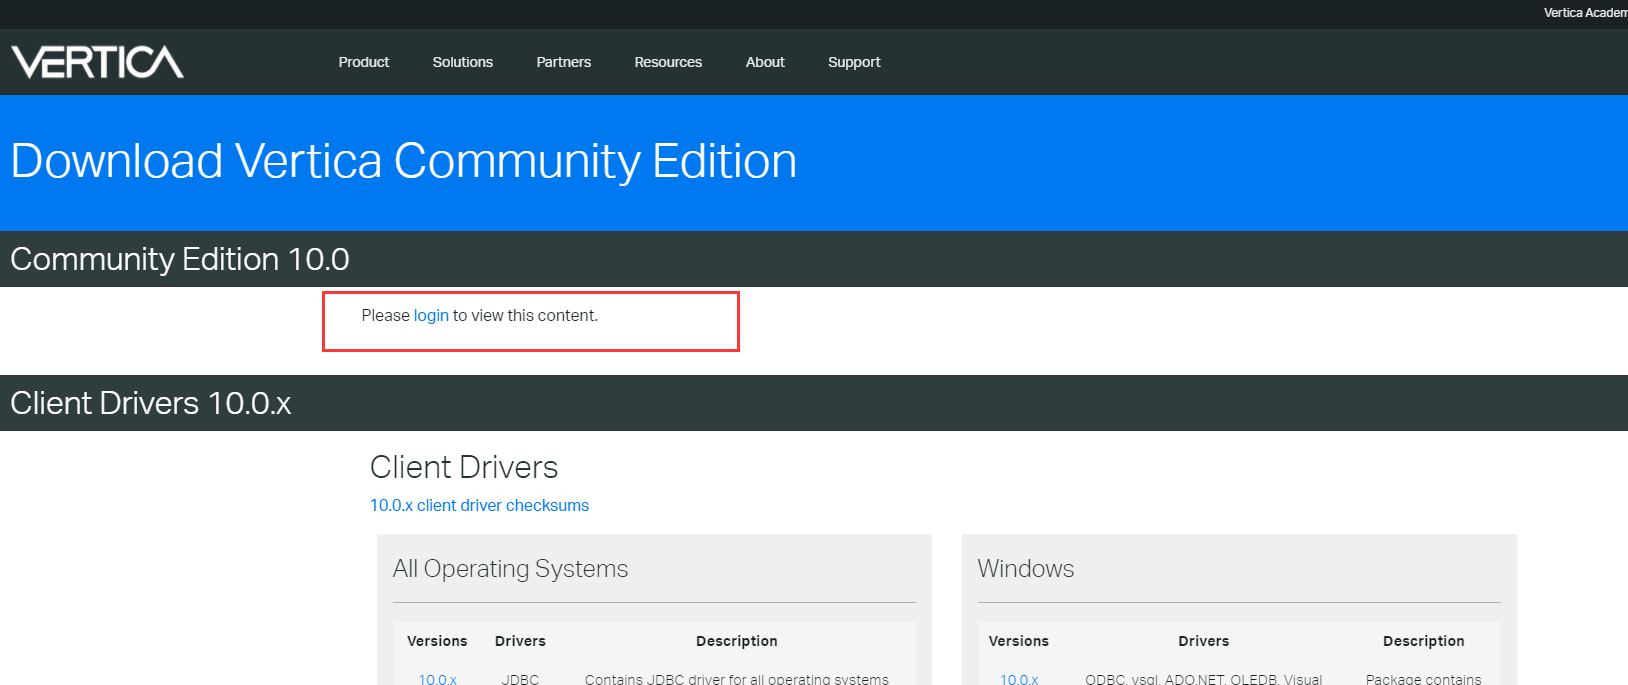Click the All Operating Systems card heading

(x=510, y=569)
